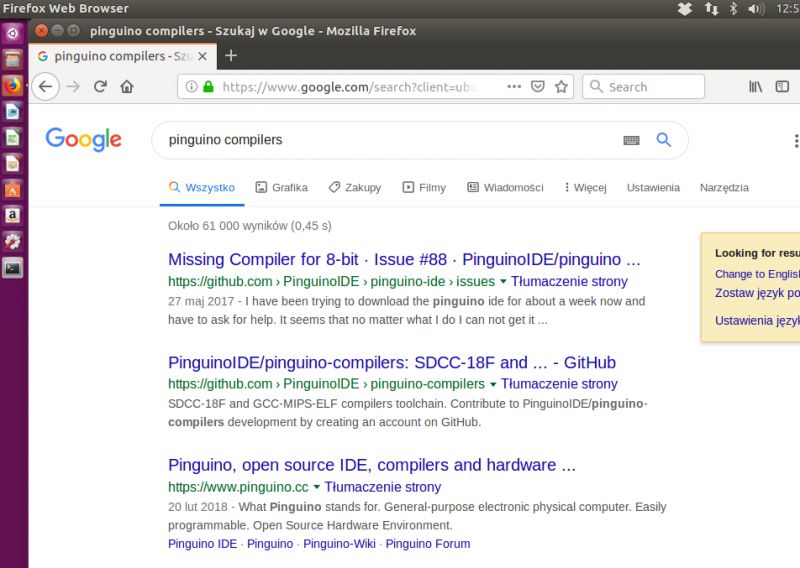Open page actions three-dot menu in address bar
The width and height of the screenshot is (800, 568).
tap(514, 87)
